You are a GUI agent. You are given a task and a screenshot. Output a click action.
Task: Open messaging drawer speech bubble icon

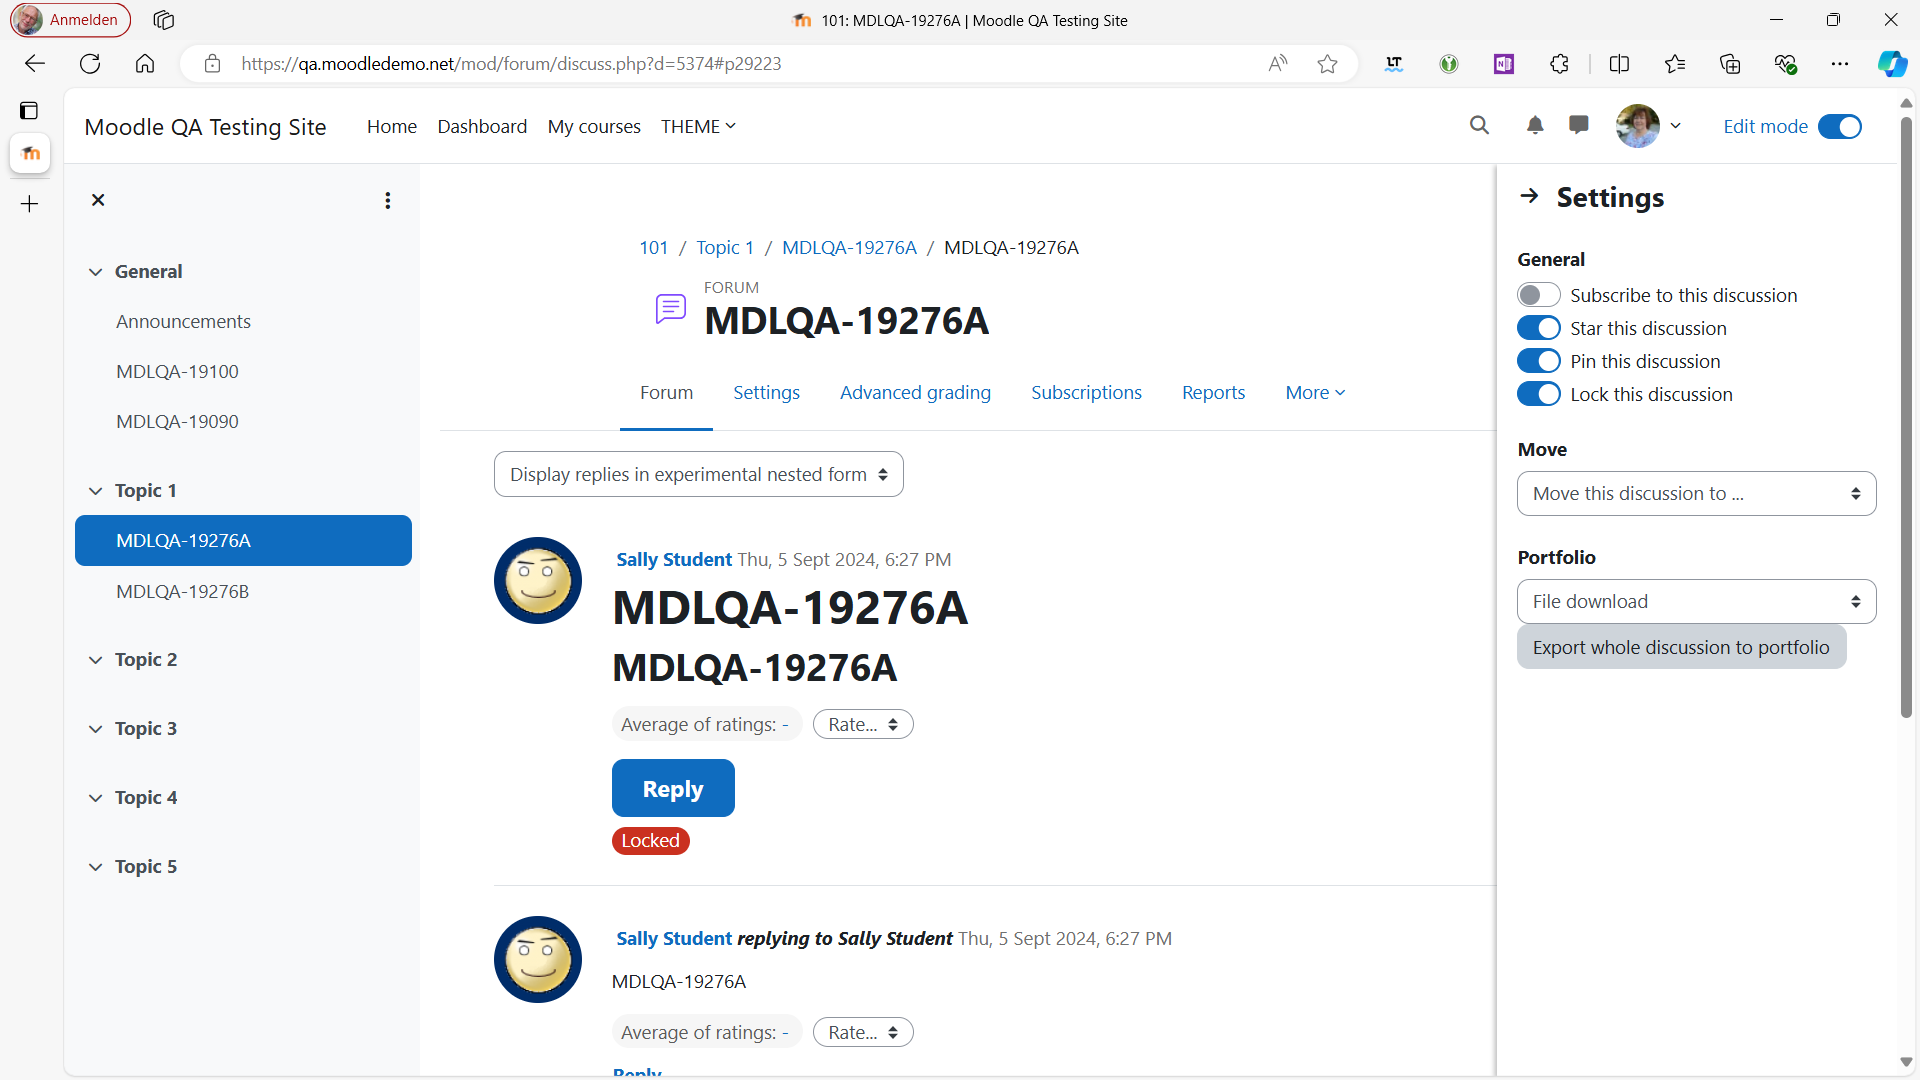point(1579,125)
